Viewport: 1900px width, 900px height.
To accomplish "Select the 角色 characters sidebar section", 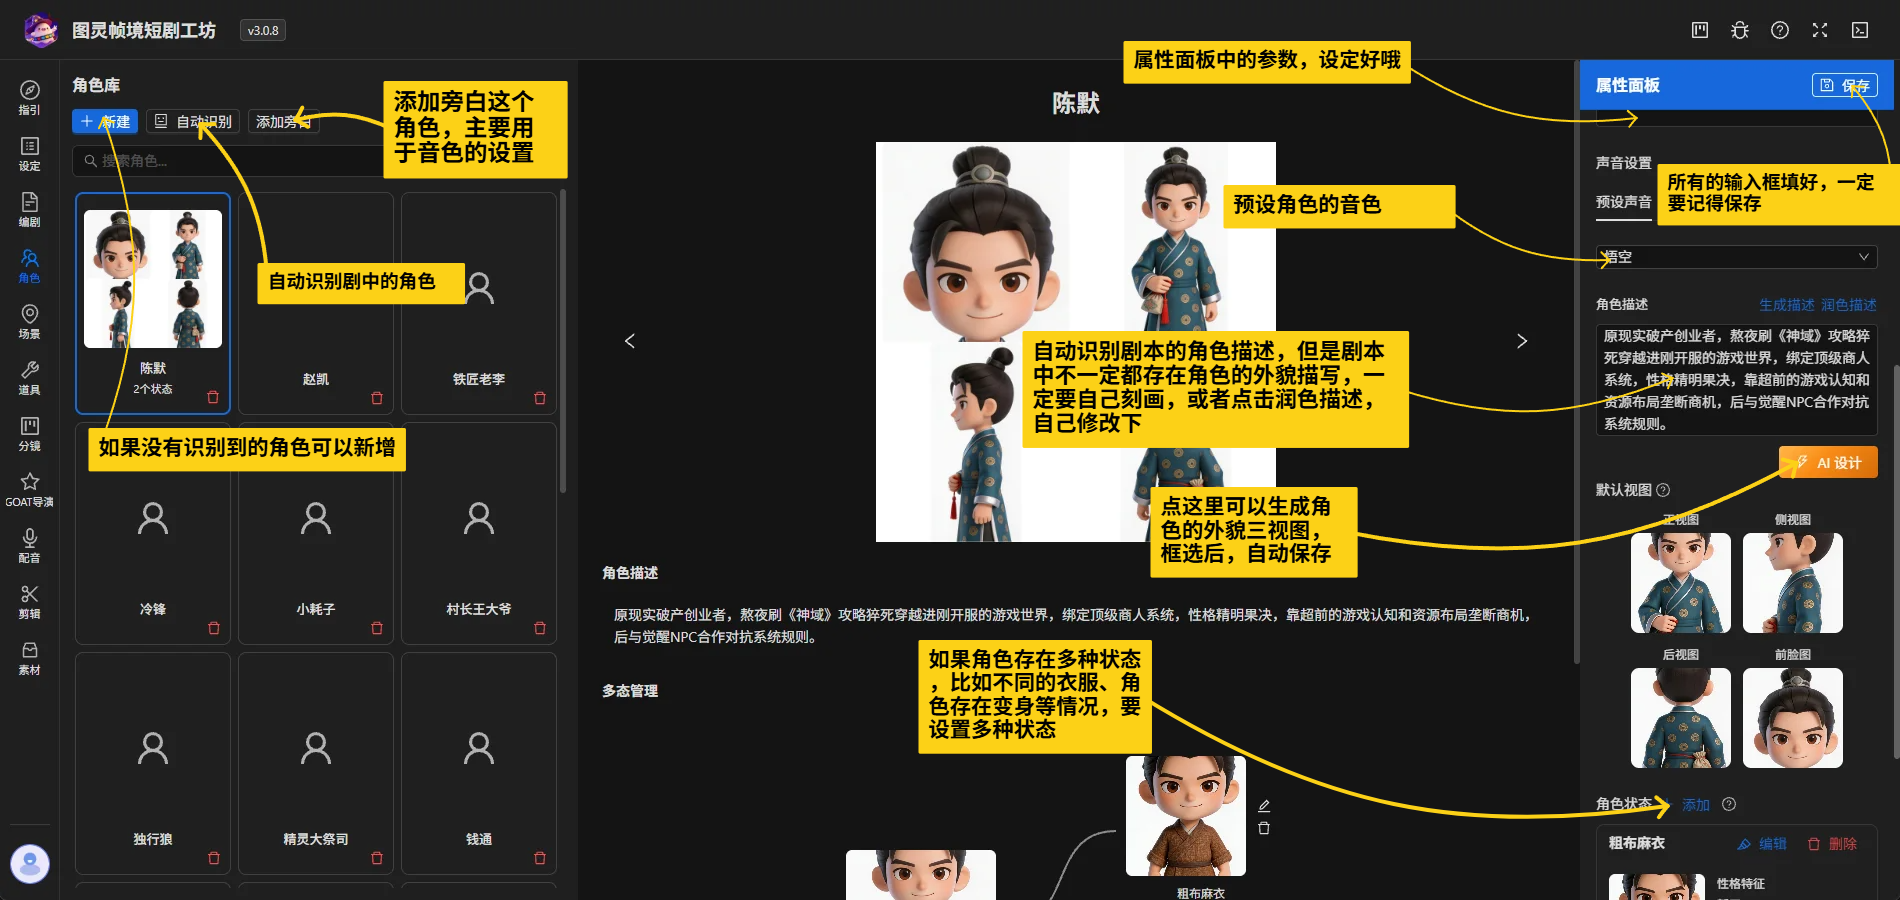I will 30,266.
